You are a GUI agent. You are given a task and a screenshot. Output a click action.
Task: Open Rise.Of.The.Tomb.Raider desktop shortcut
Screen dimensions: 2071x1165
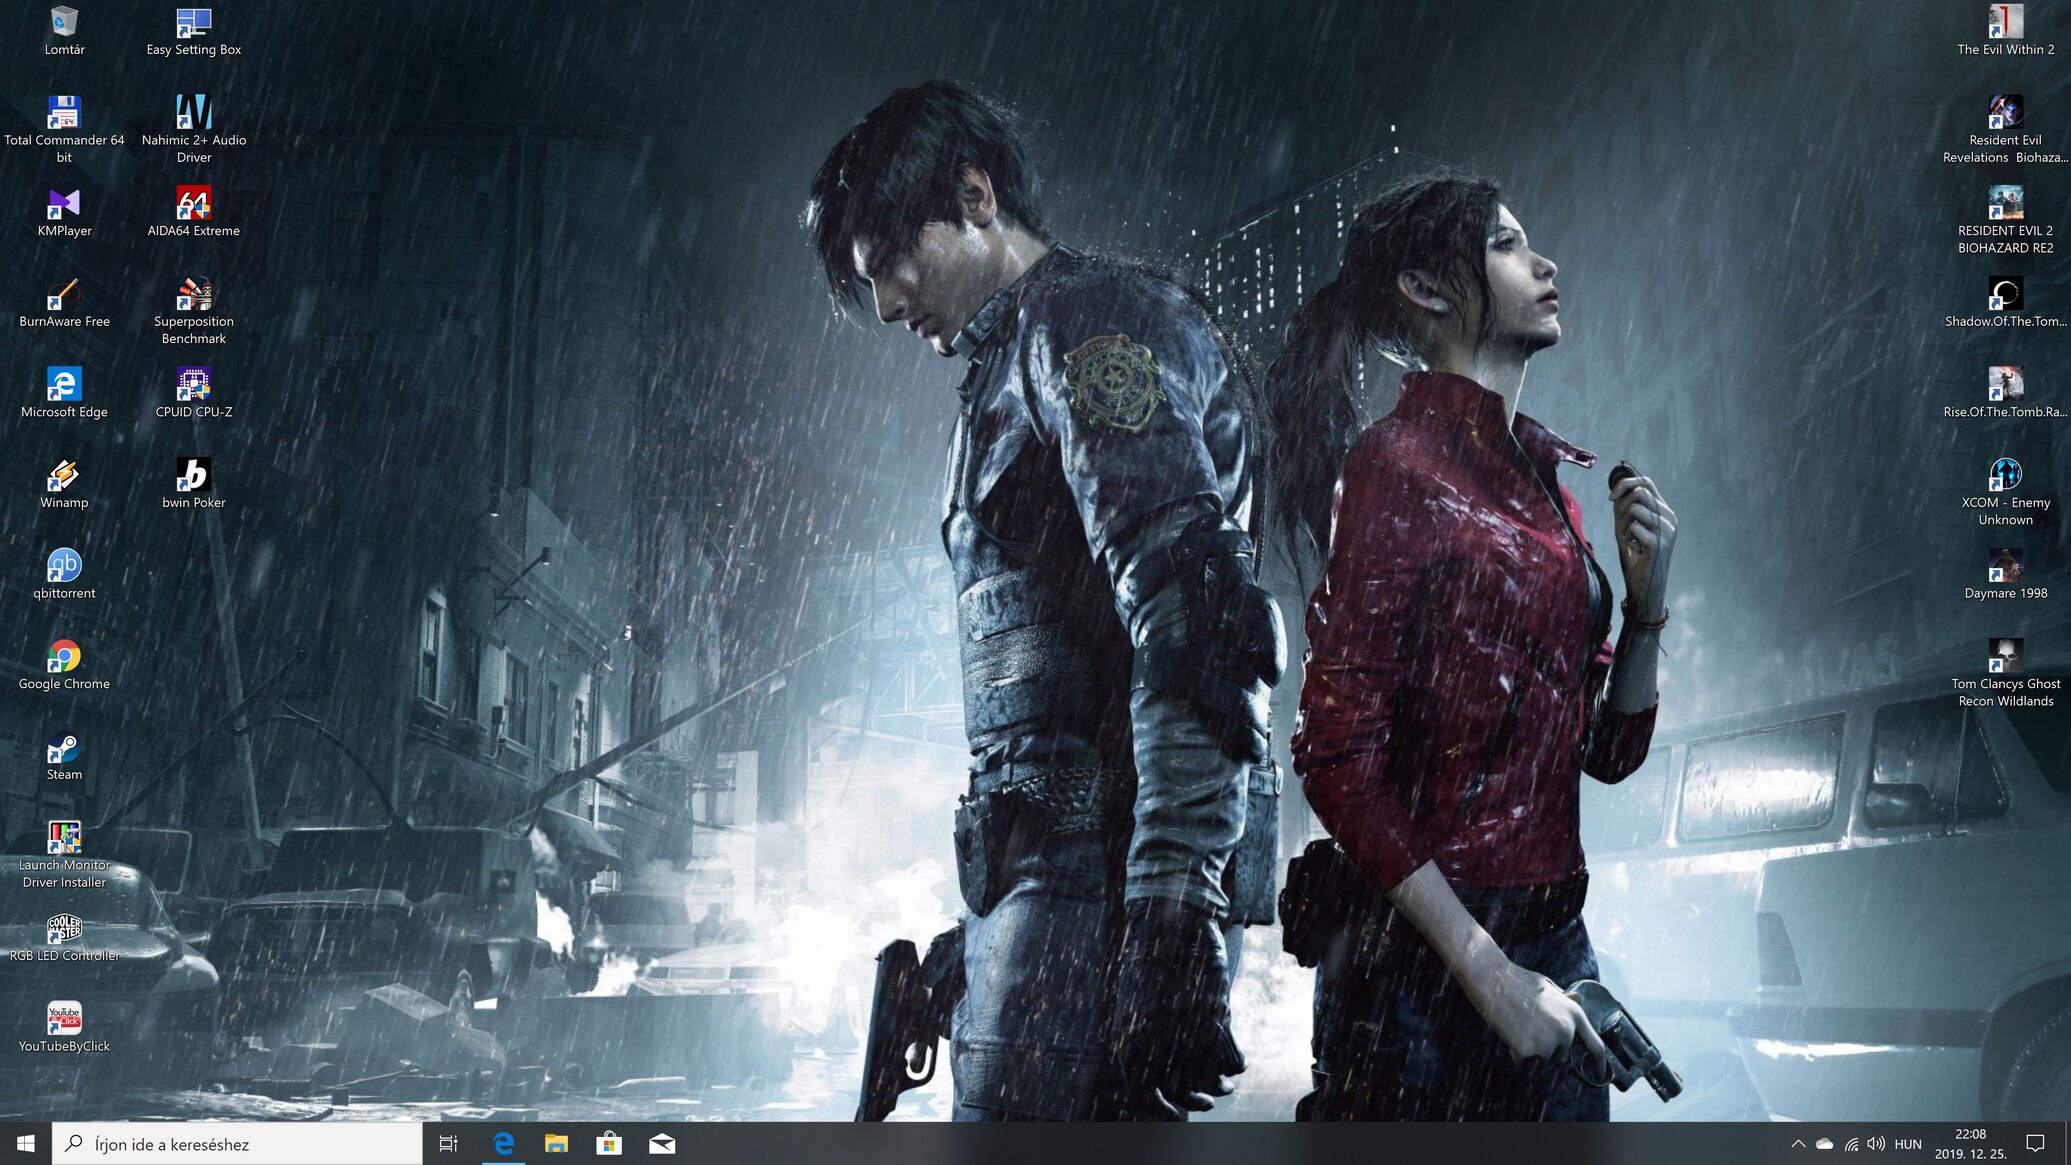point(2005,393)
